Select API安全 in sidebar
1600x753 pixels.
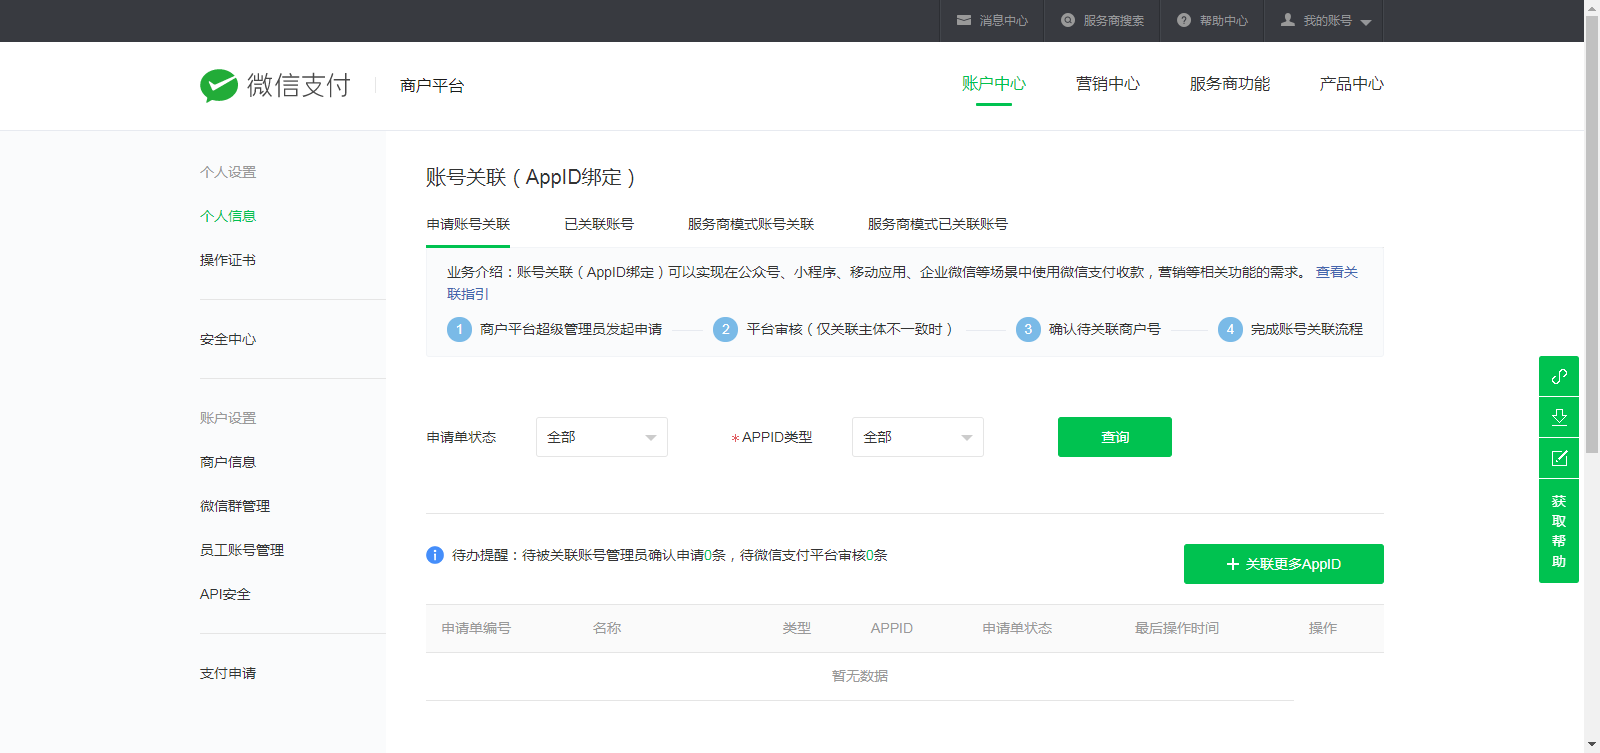tap(225, 594)
